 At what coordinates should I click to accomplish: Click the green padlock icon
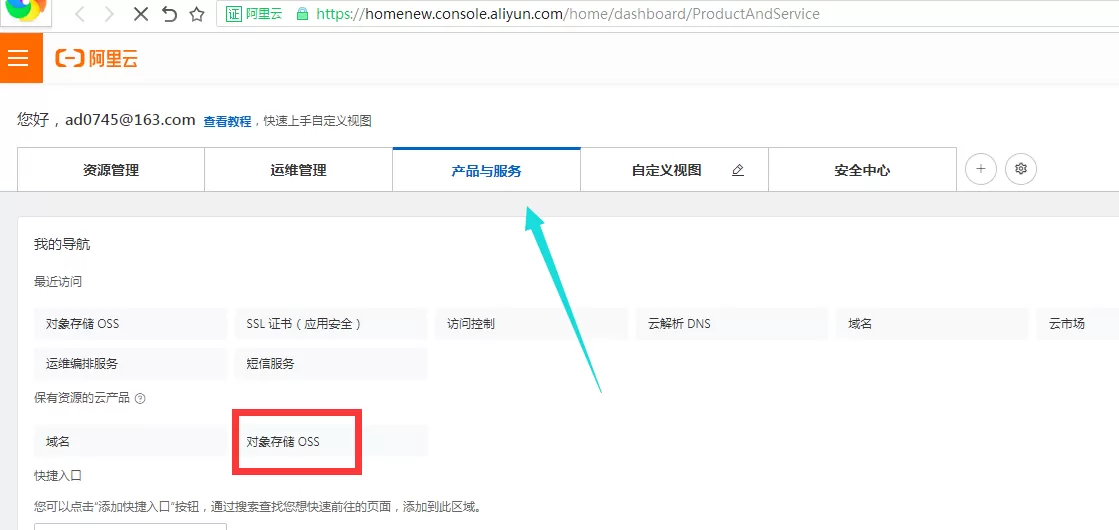pos(302,14)
